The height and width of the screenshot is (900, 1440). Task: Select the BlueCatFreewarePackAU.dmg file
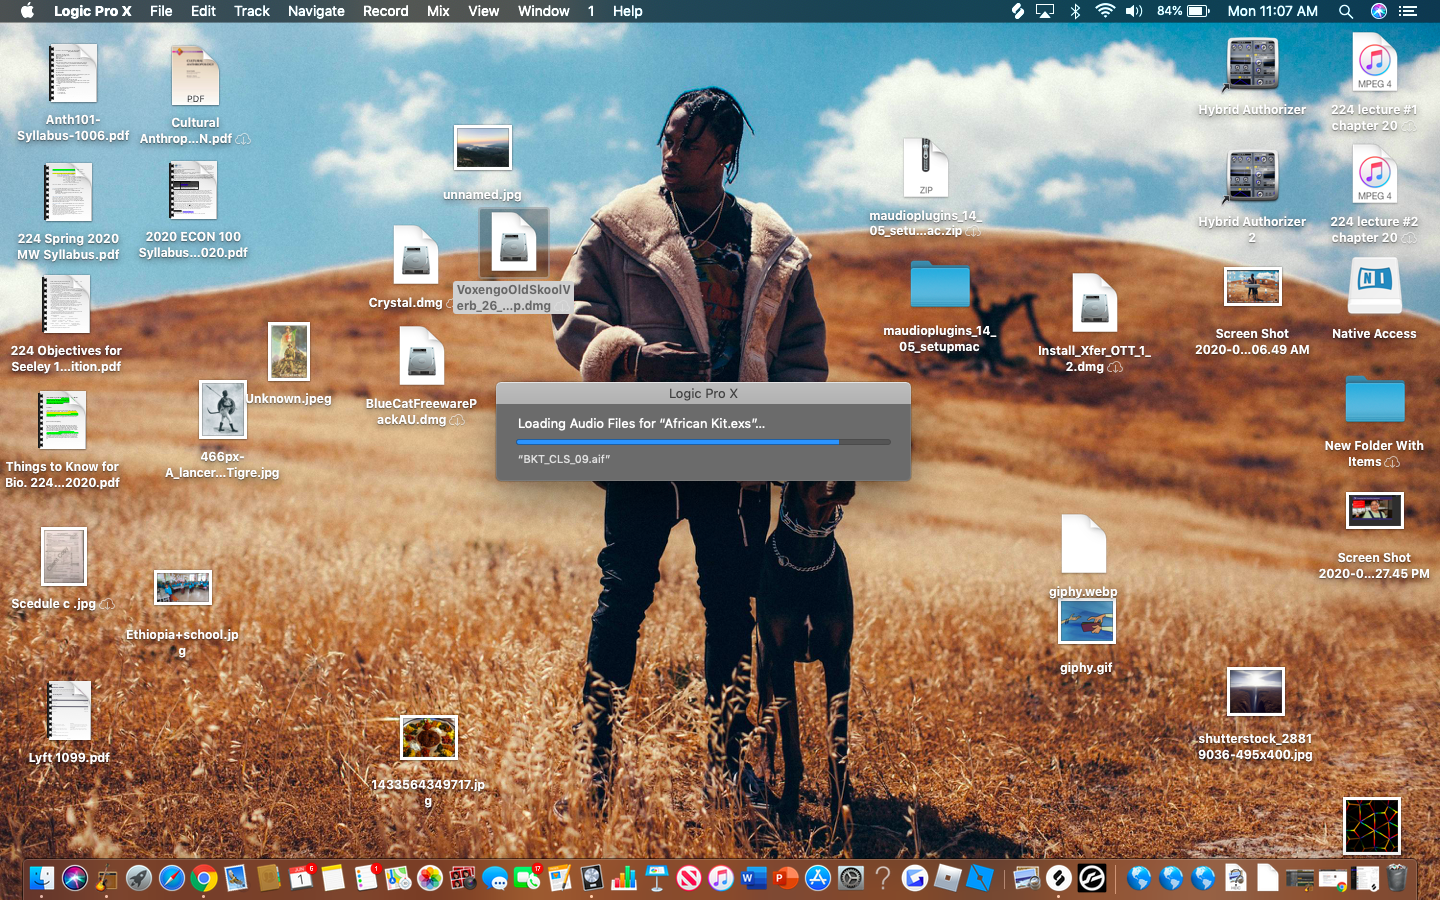point(422,357)
